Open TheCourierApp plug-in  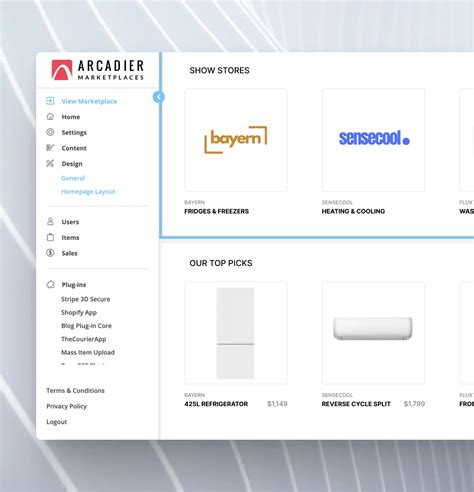click(x=84, y=339)
